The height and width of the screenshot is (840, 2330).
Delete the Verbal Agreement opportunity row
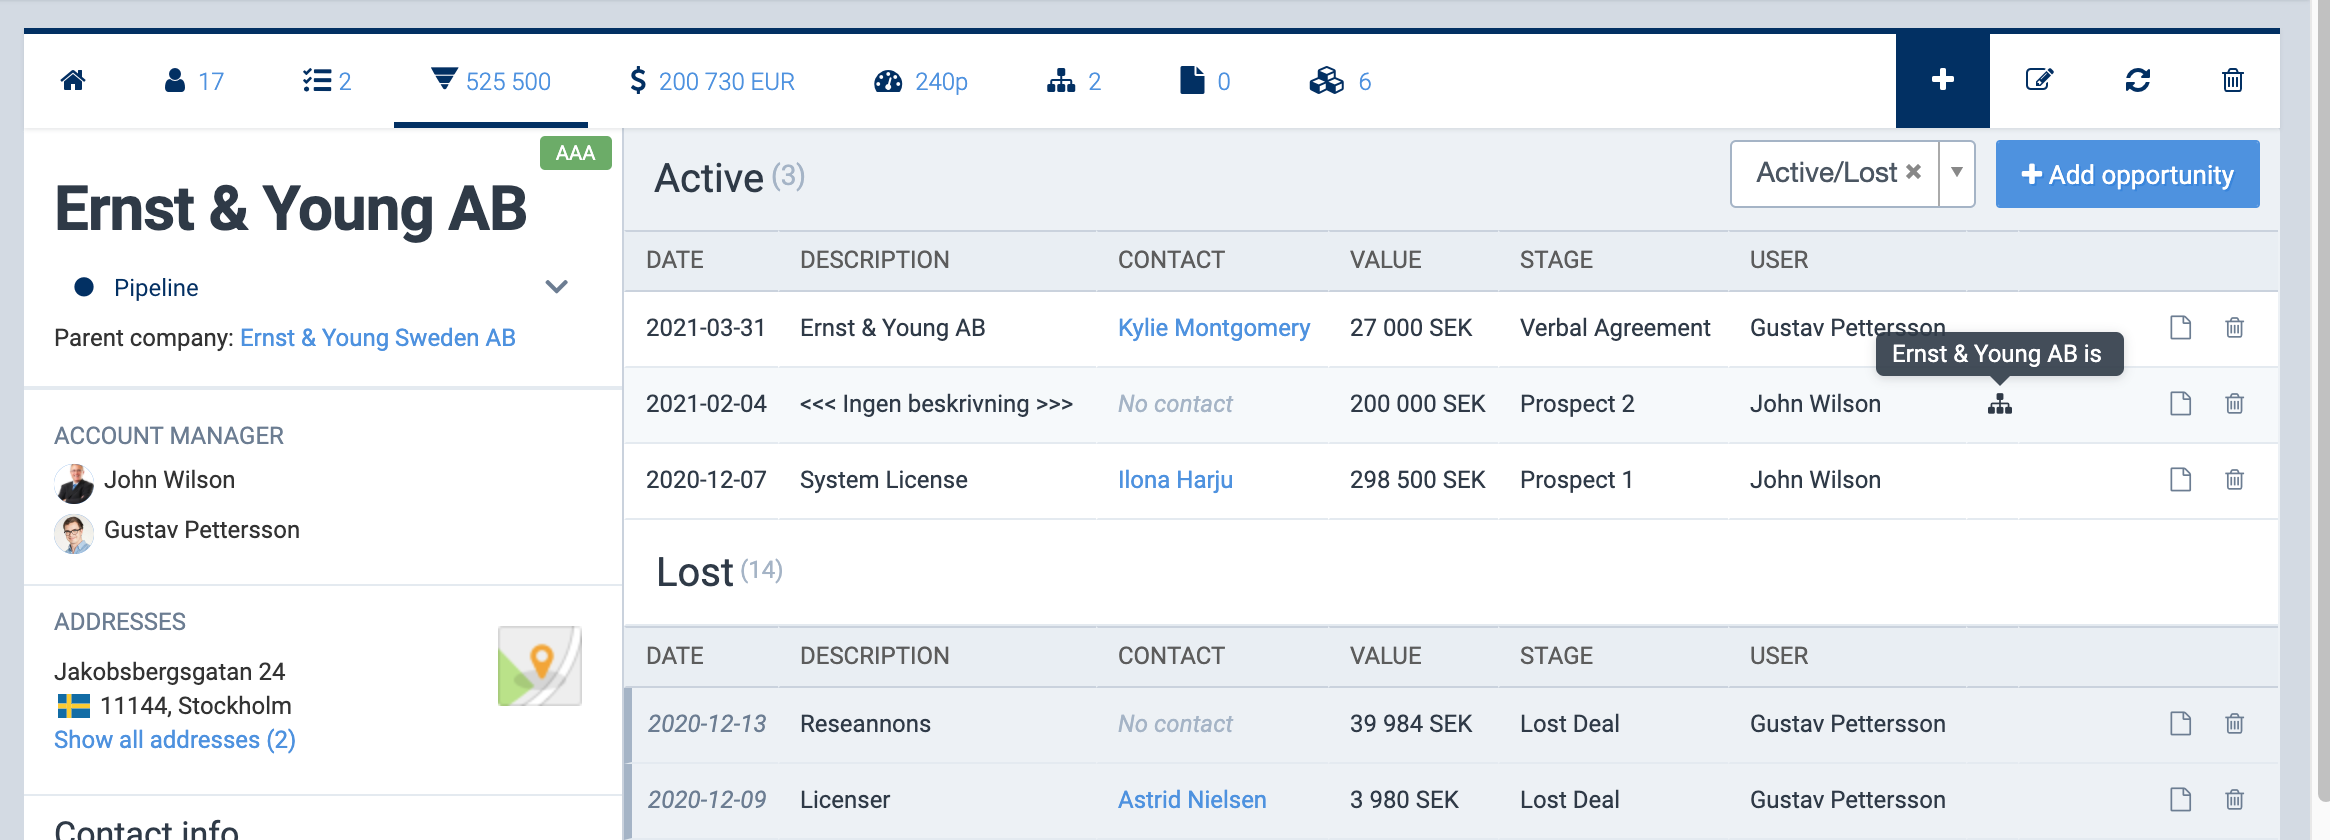2235,328
